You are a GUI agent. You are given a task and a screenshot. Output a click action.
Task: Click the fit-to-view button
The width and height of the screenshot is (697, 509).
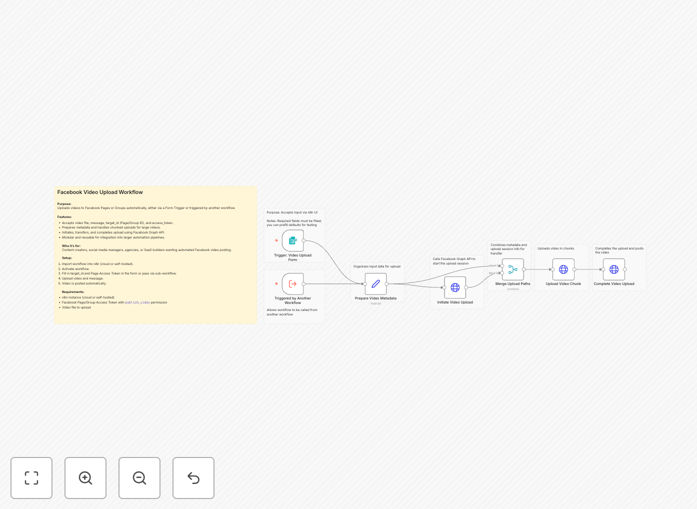point(32,478)
